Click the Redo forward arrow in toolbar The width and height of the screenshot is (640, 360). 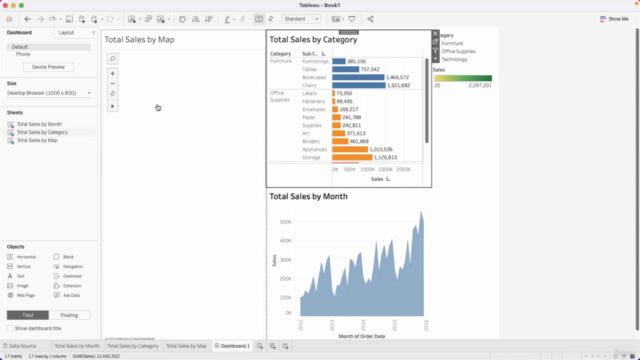tap(40, 19)
